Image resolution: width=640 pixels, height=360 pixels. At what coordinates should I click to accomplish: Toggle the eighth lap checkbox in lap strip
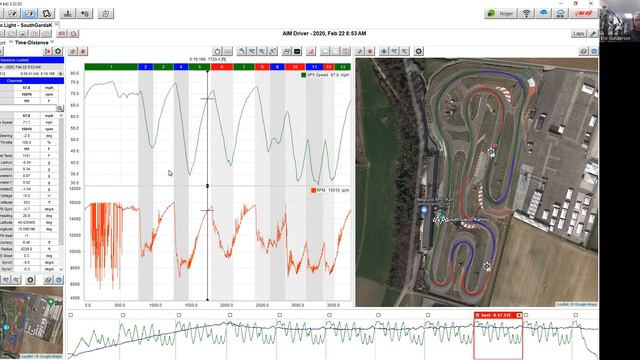(x=428, y=315)
